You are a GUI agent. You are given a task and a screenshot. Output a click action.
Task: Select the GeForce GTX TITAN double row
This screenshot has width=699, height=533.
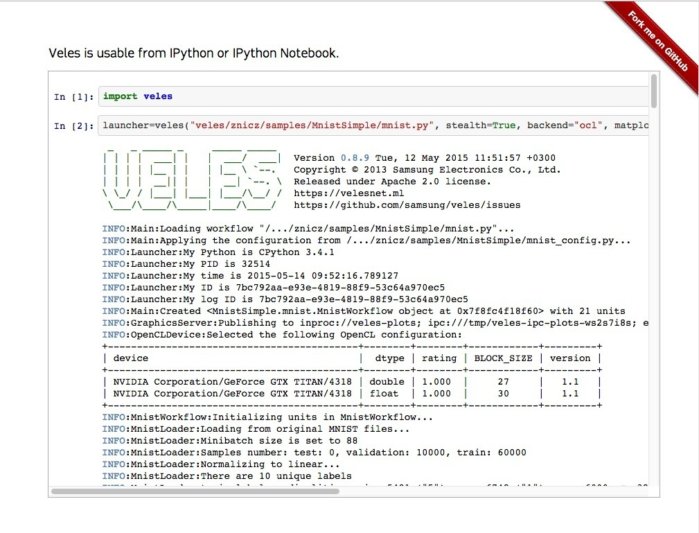tap(350, 381)
